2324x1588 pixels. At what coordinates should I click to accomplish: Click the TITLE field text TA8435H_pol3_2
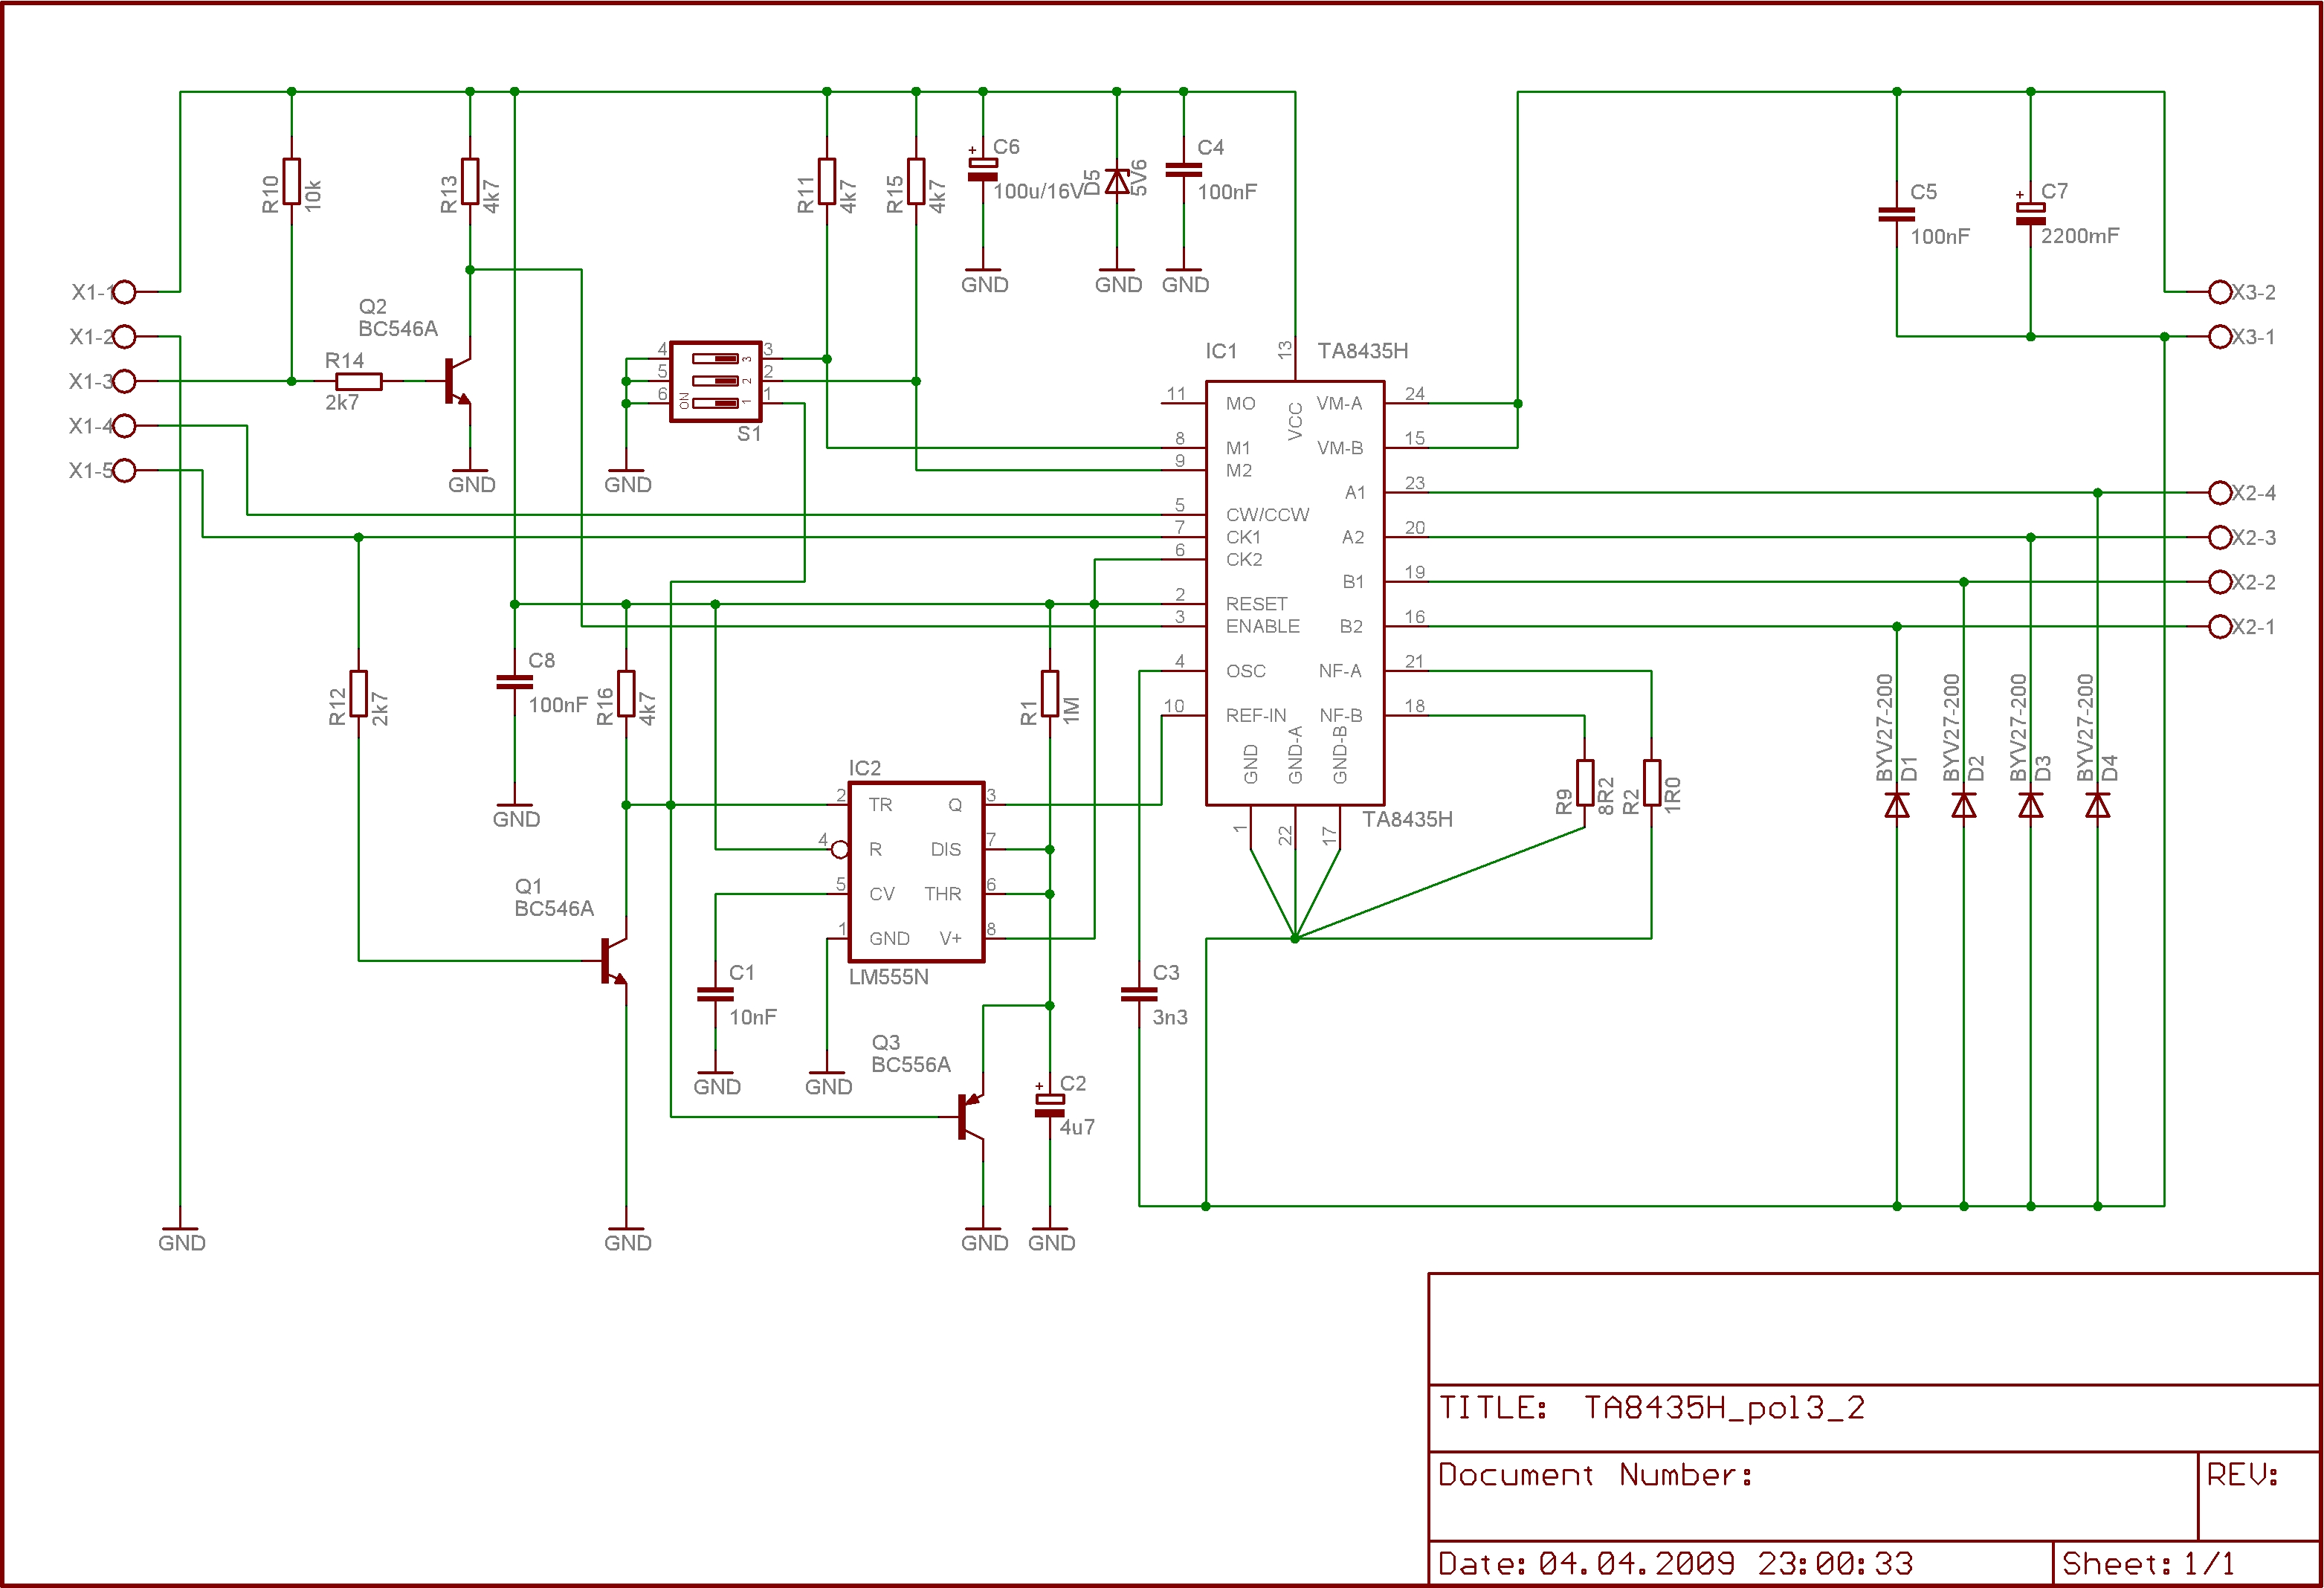pyautogui.click(x=1723, y=1408)
